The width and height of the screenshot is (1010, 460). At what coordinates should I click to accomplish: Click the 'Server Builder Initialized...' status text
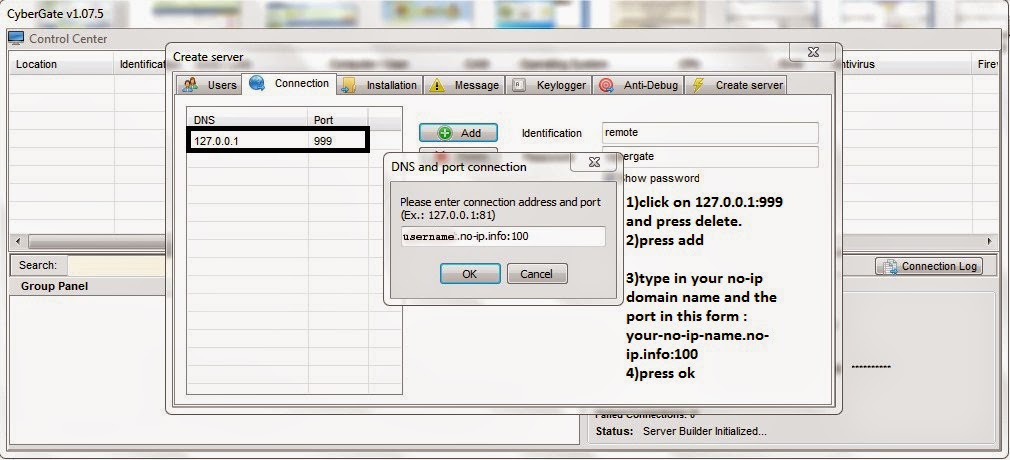point(705,431)
